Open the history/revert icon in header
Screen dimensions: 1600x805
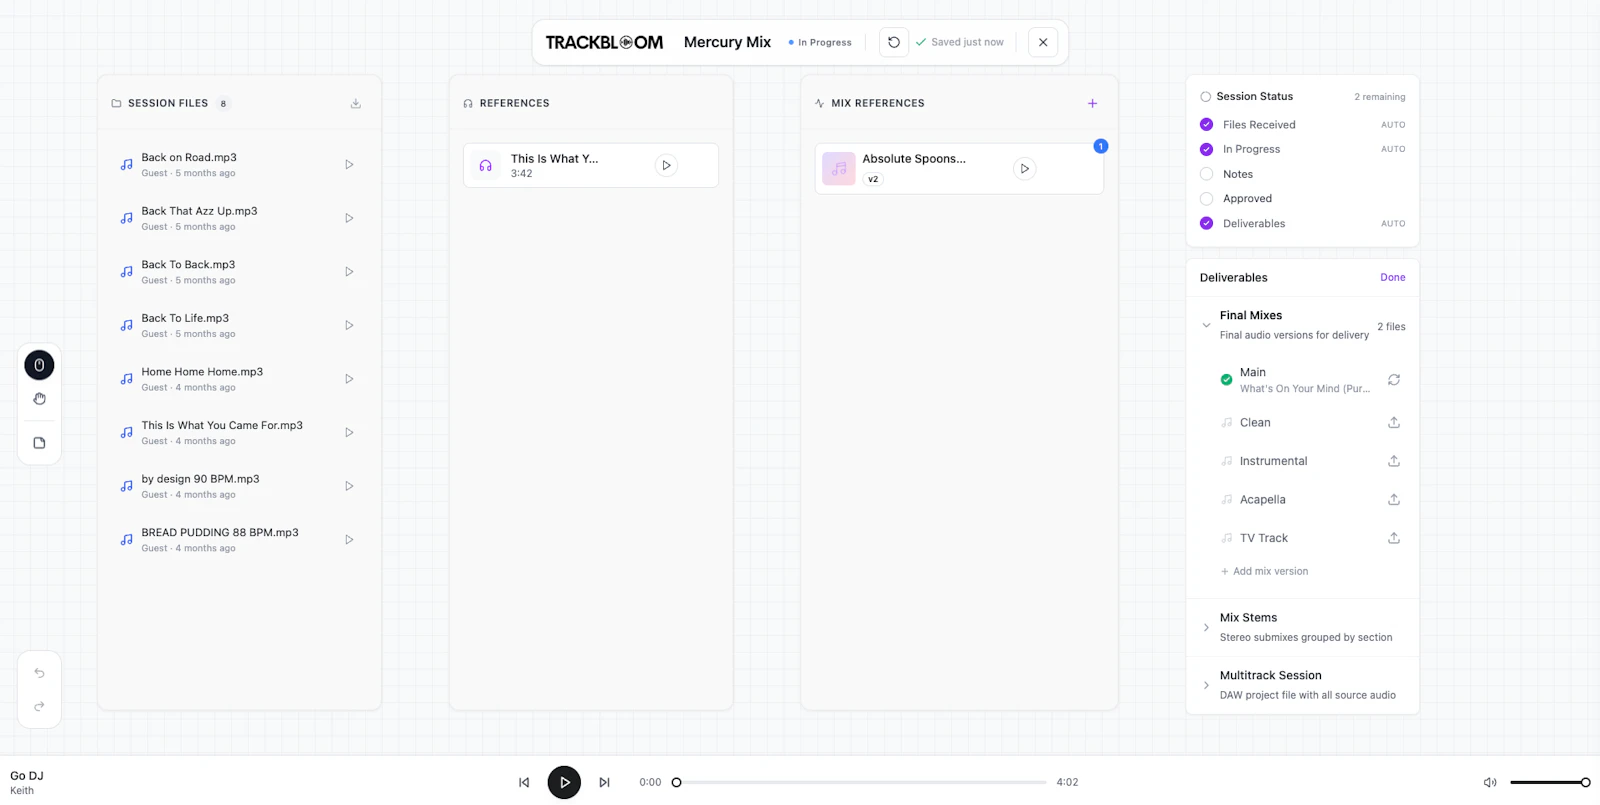pyautogui.click(x=894, y=43)
